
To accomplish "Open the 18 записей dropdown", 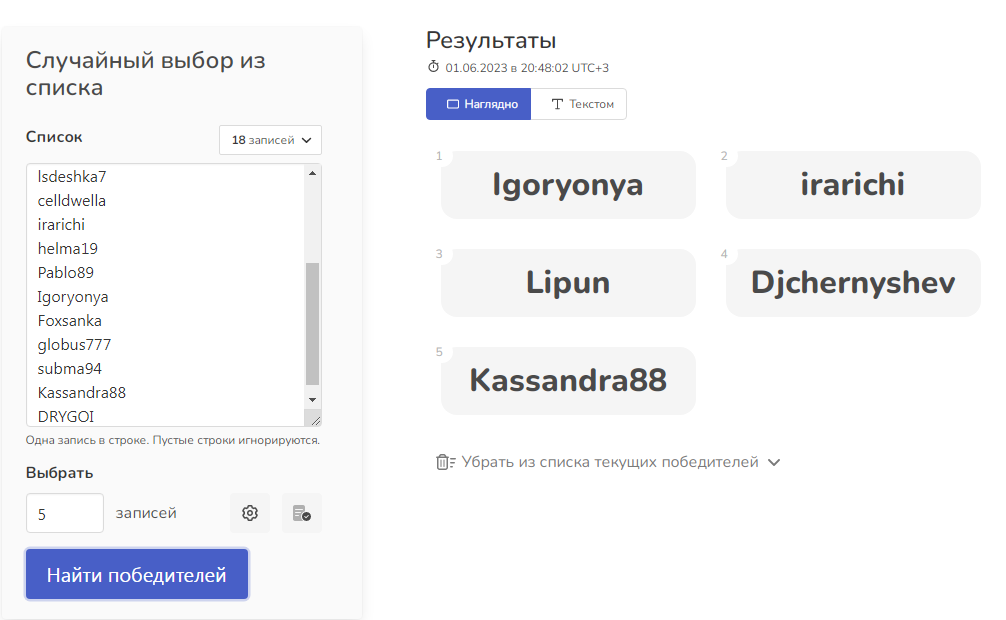I will (x=270, y=140).
